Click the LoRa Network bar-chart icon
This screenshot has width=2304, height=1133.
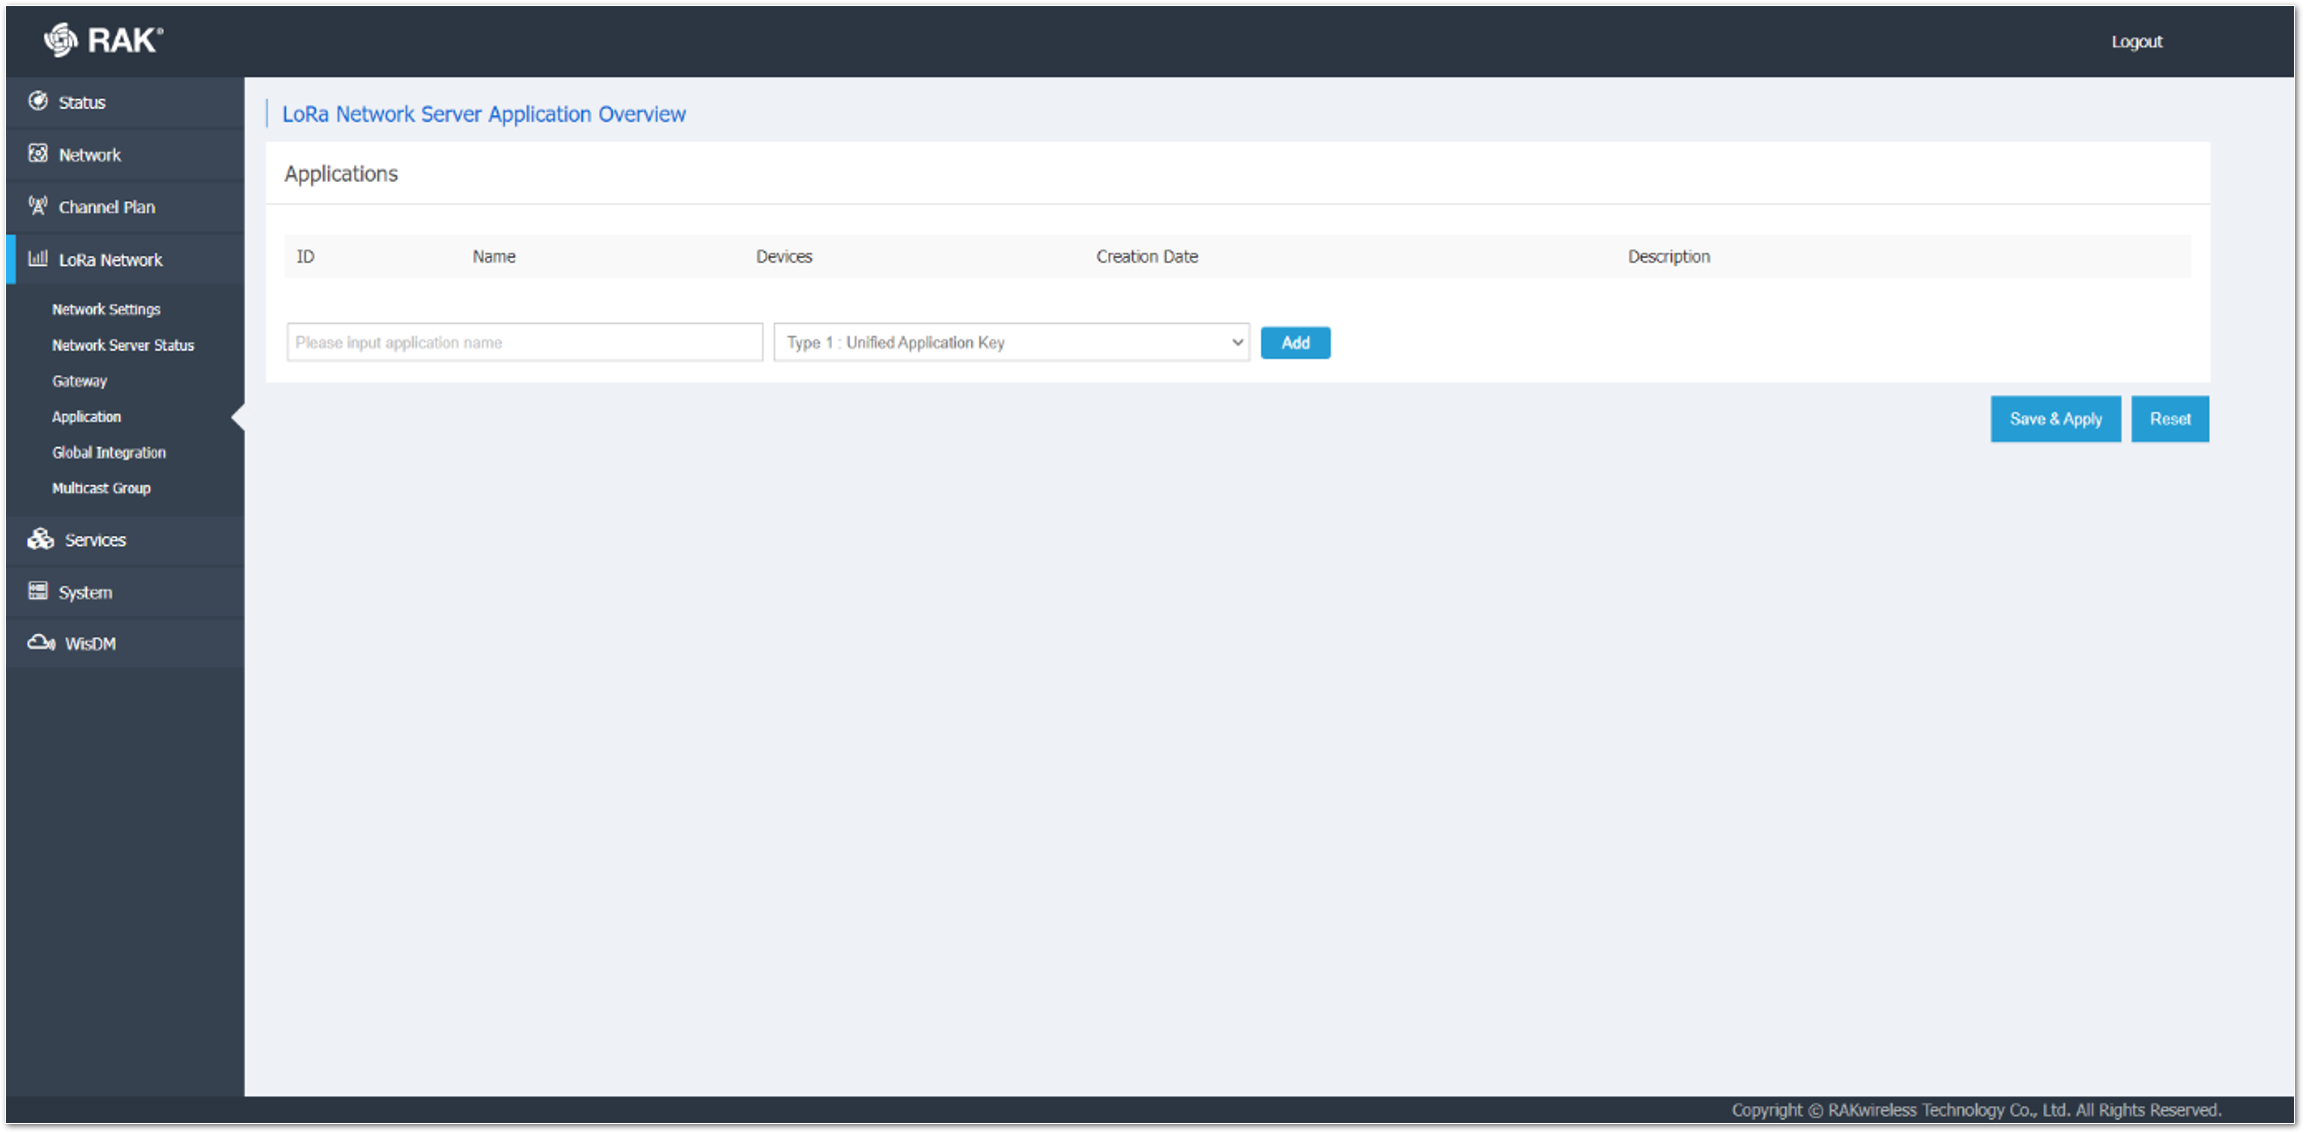coord(38,259)
